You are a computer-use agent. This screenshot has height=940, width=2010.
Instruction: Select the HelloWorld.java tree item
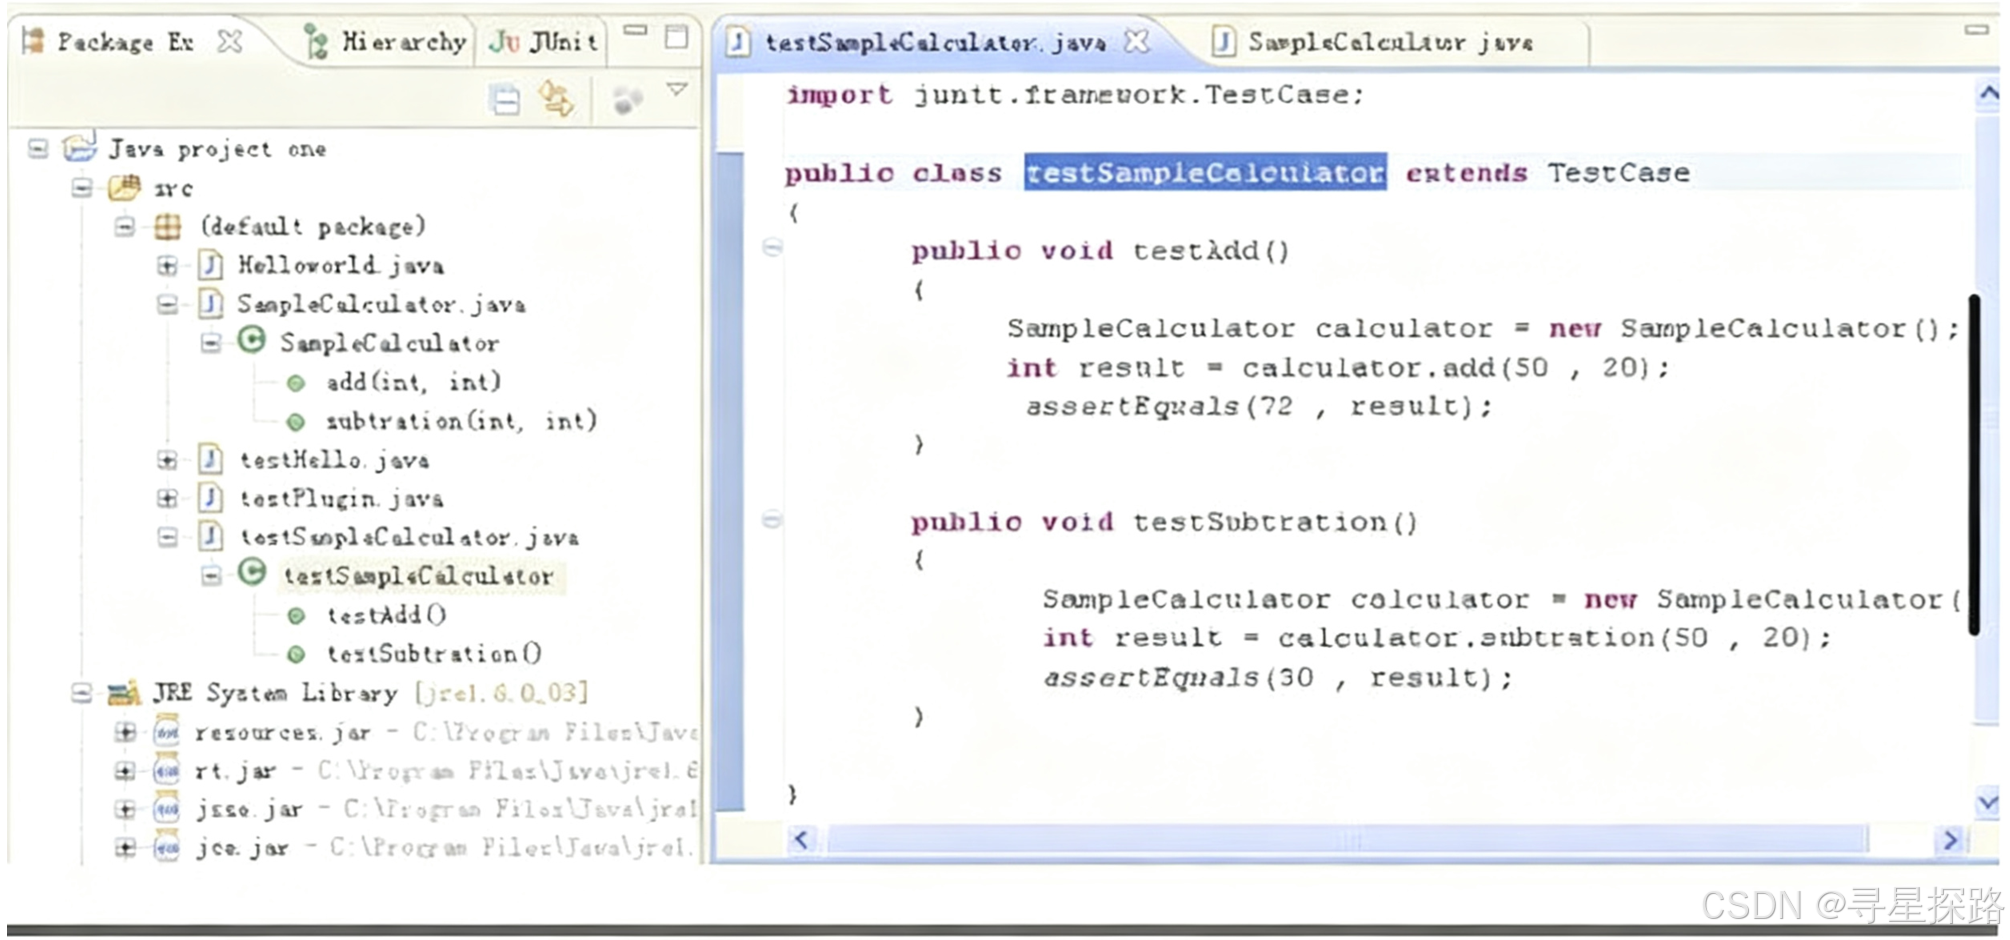pos(340,266)
